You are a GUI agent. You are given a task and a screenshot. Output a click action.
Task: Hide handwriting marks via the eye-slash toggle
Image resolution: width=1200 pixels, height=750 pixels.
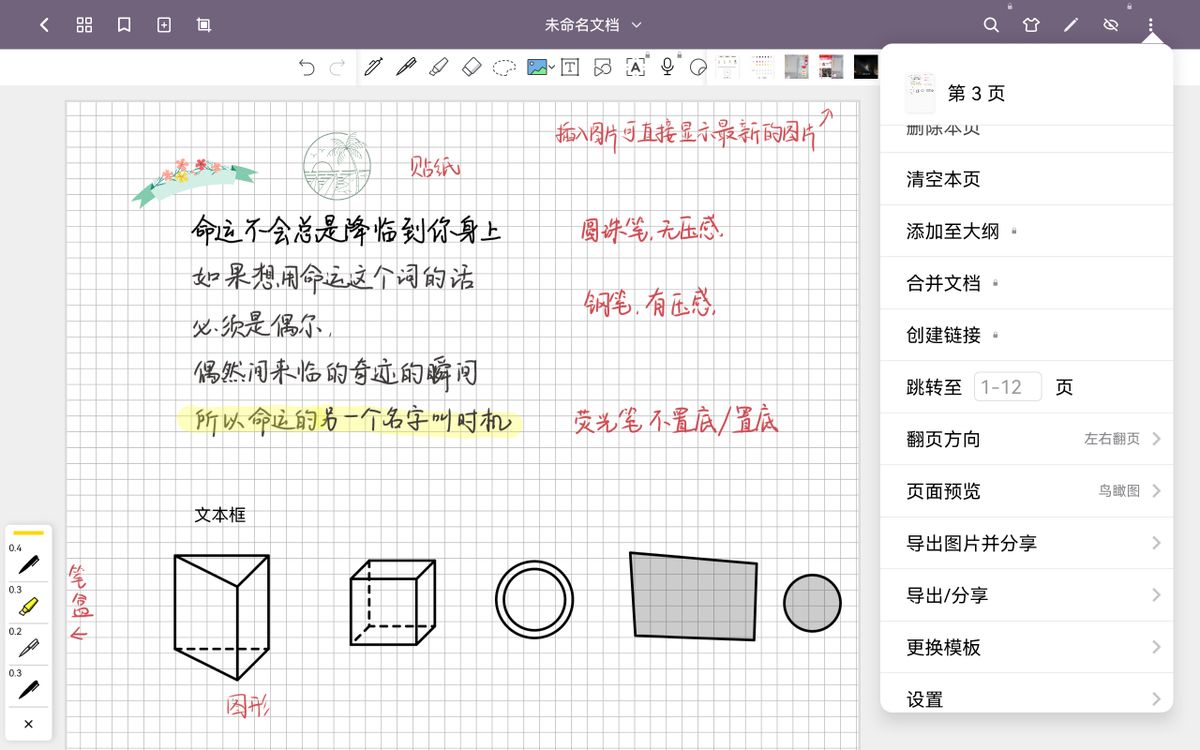(1110, 24)
